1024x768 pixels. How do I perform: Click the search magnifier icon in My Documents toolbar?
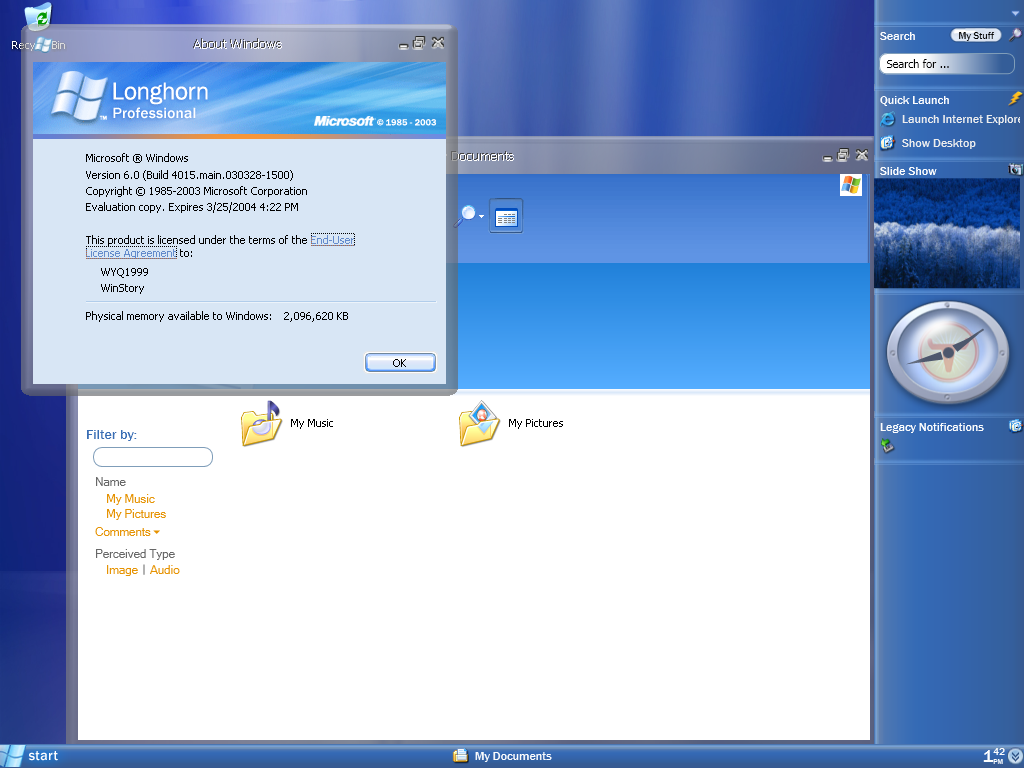[x=466, y=216]
